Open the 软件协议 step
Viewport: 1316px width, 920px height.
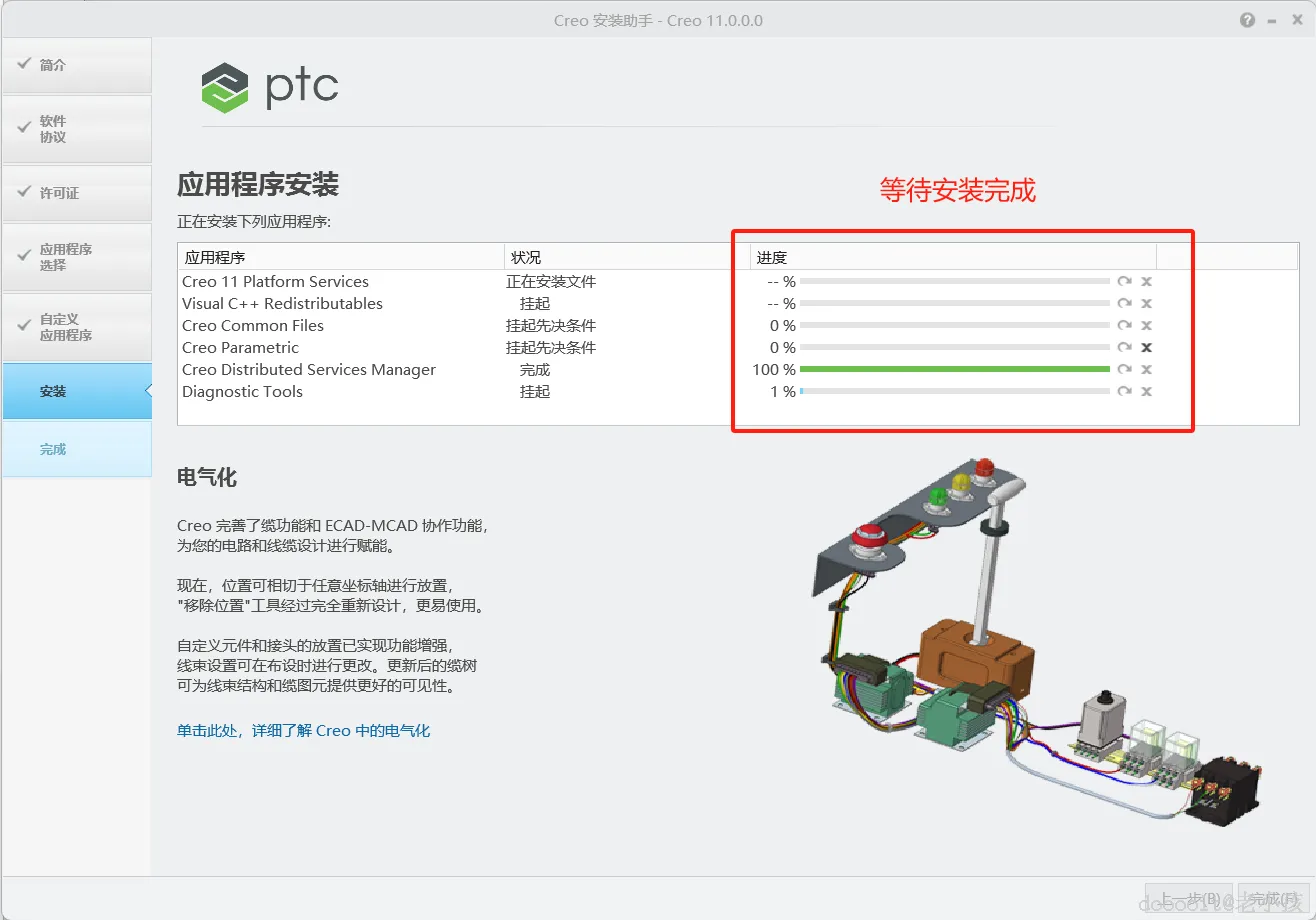(77, 129)
